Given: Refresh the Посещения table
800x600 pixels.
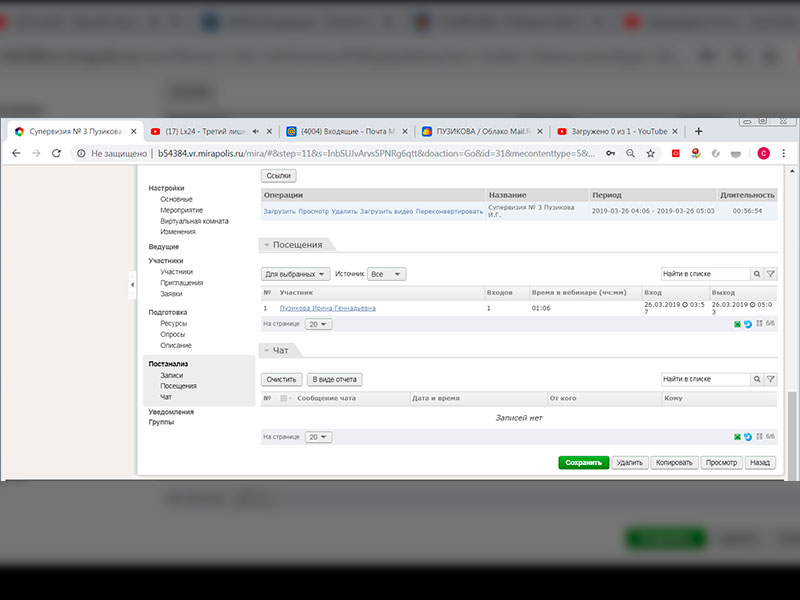Looking at the screenshot, I should pyautogui.click(x=748, y=324).
